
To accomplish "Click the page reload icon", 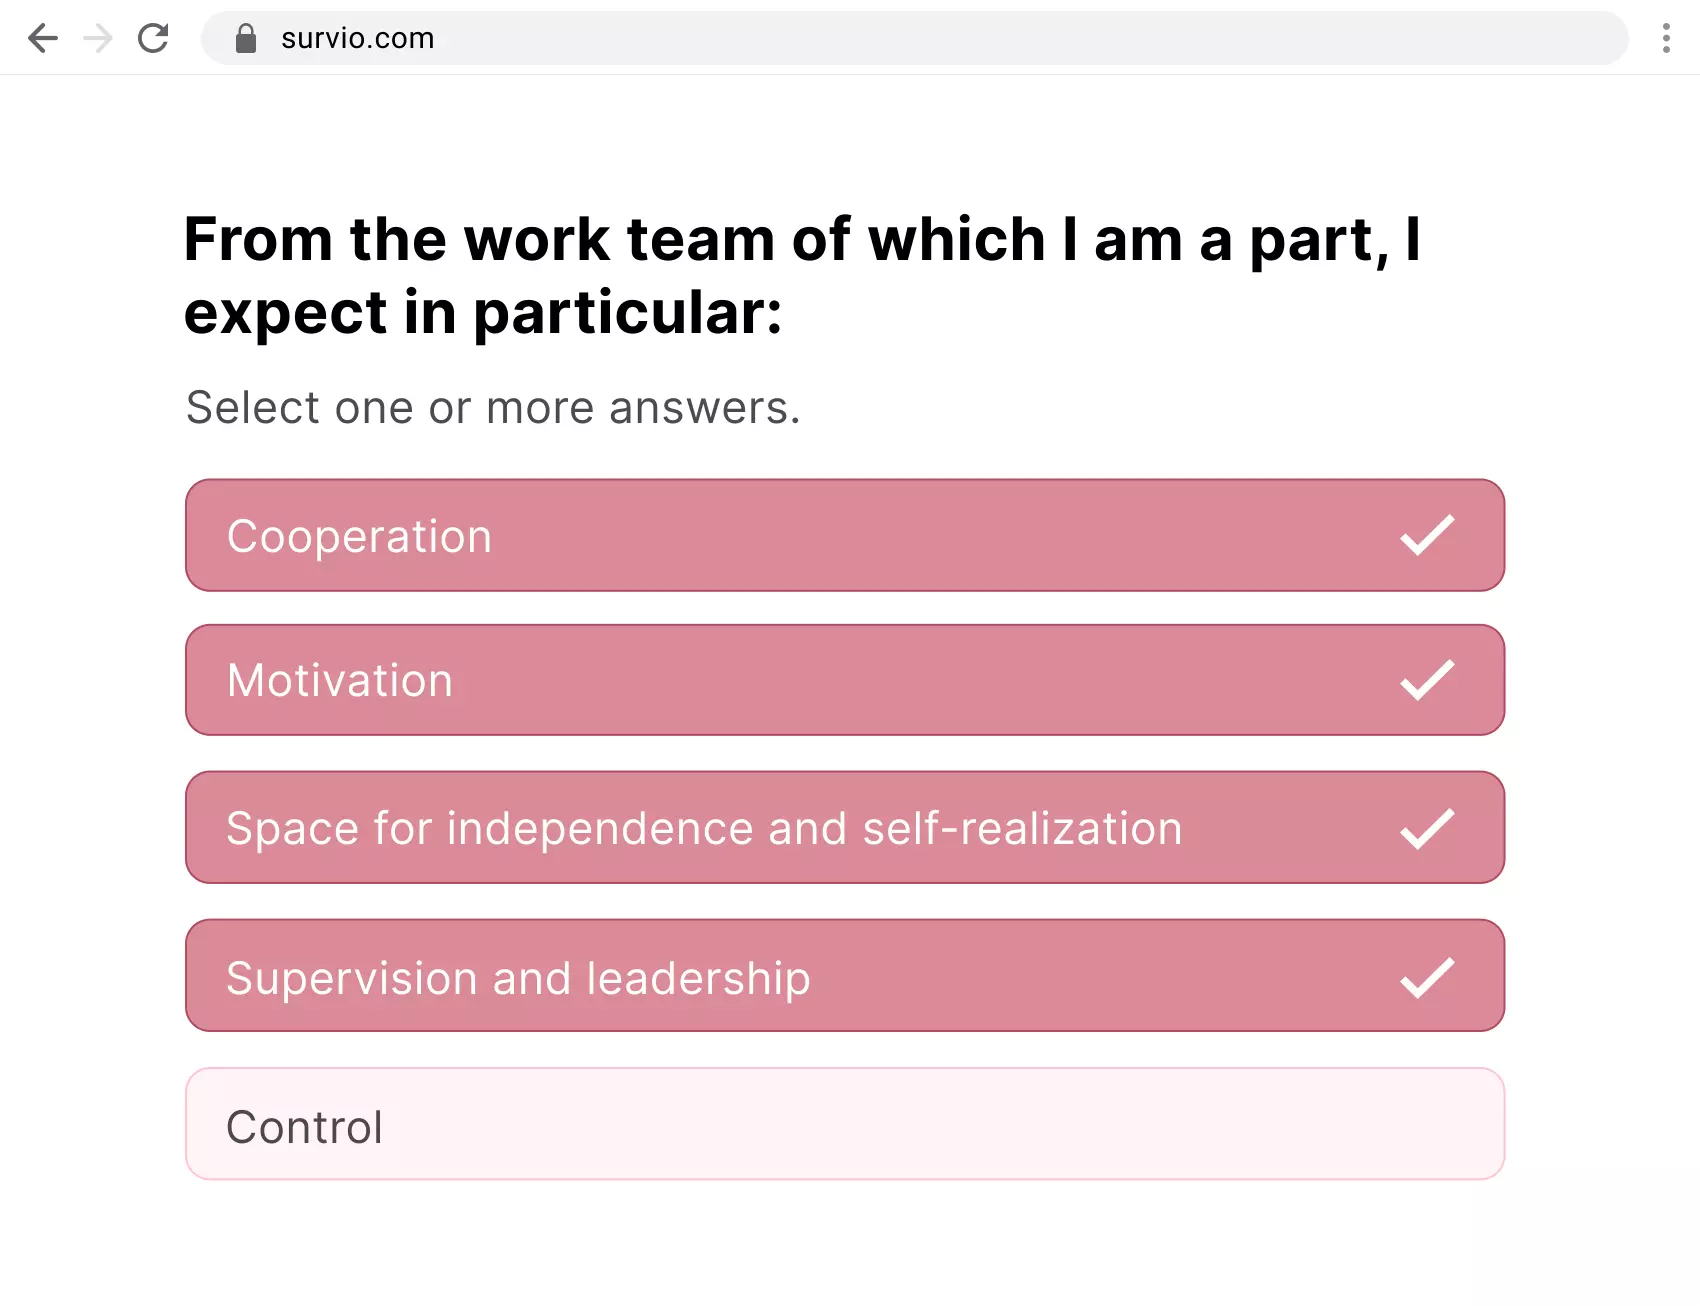I will click(154, 38).
